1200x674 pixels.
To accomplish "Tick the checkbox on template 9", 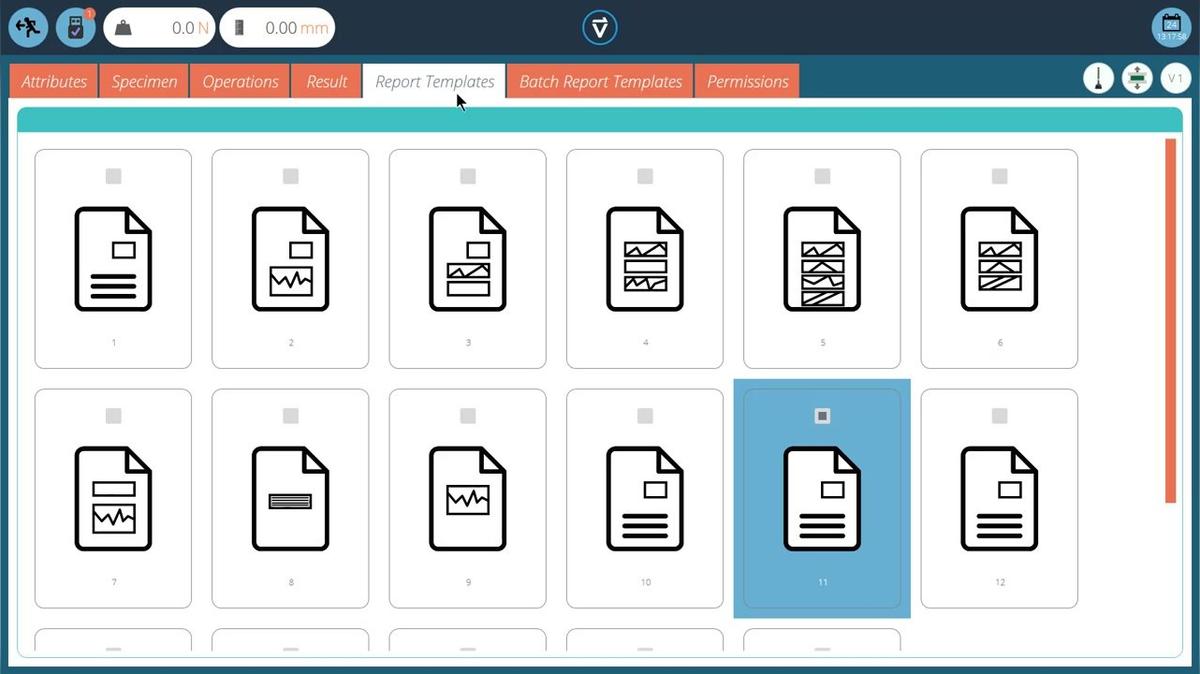I will coord(468,416).
